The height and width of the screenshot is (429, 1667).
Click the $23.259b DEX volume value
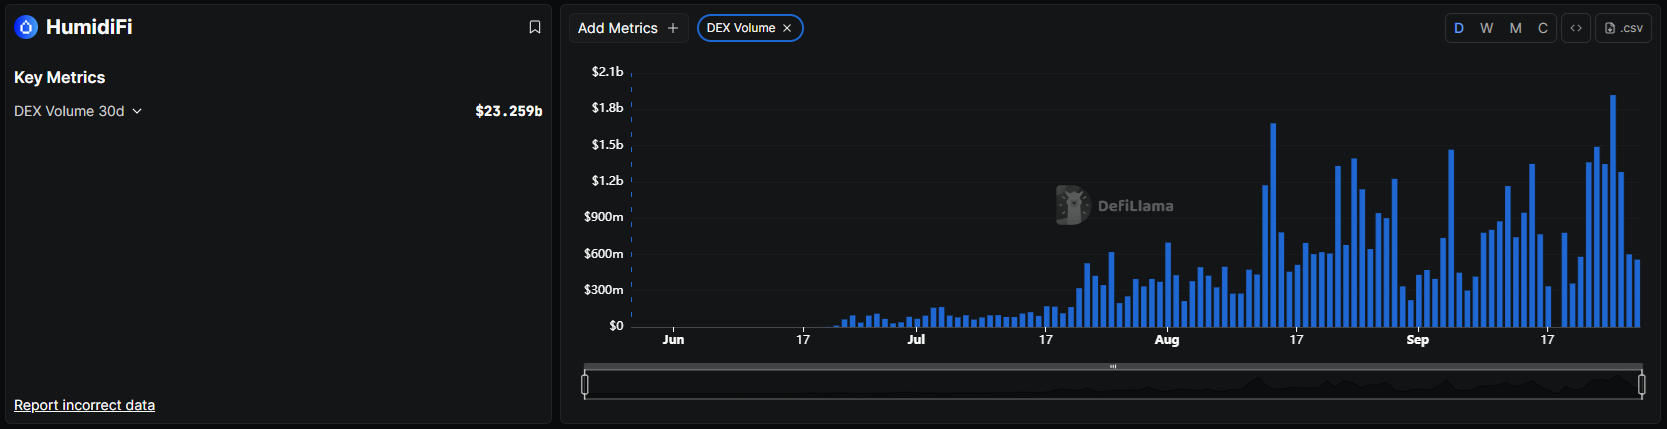click(x=508, y=111)
